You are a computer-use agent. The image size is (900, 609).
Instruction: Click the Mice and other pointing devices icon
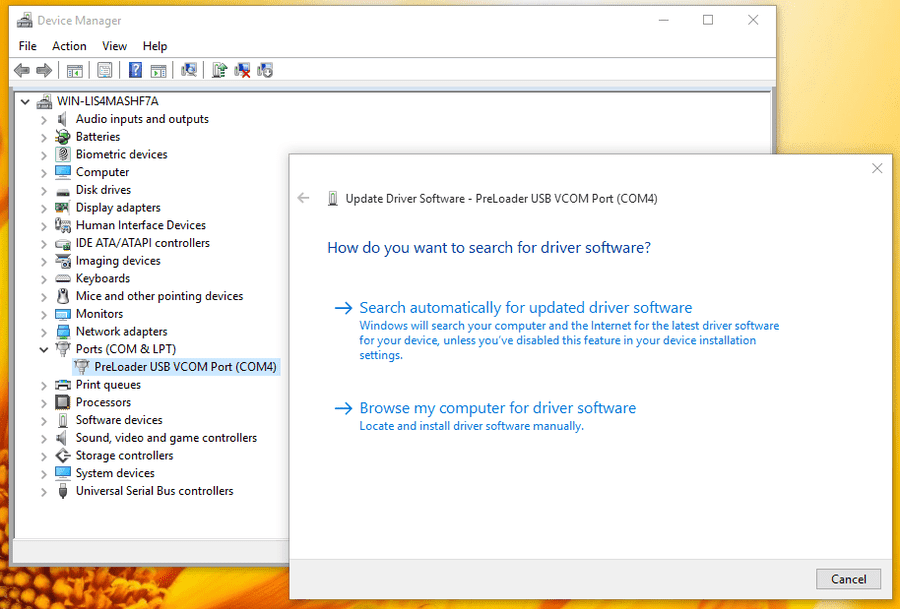63,296
